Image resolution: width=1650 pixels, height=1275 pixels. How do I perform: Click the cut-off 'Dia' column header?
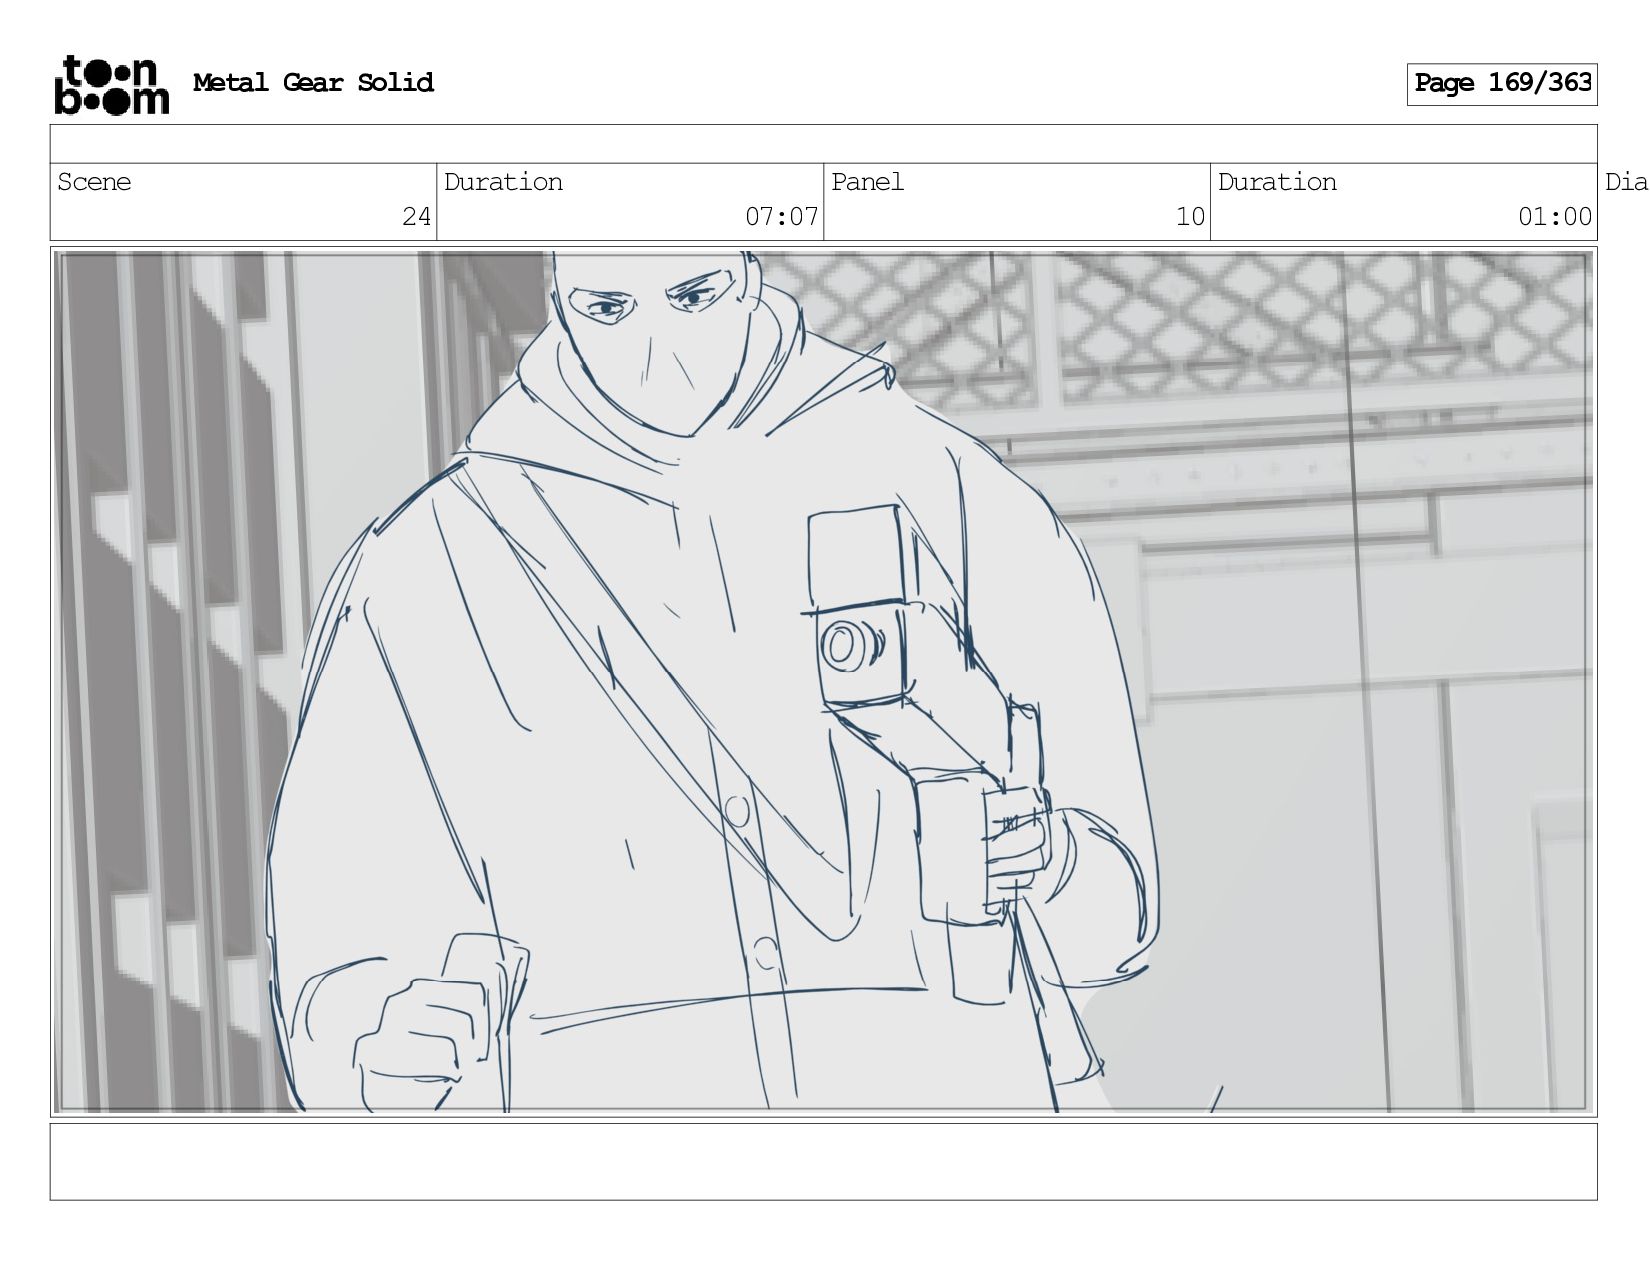1627,182
